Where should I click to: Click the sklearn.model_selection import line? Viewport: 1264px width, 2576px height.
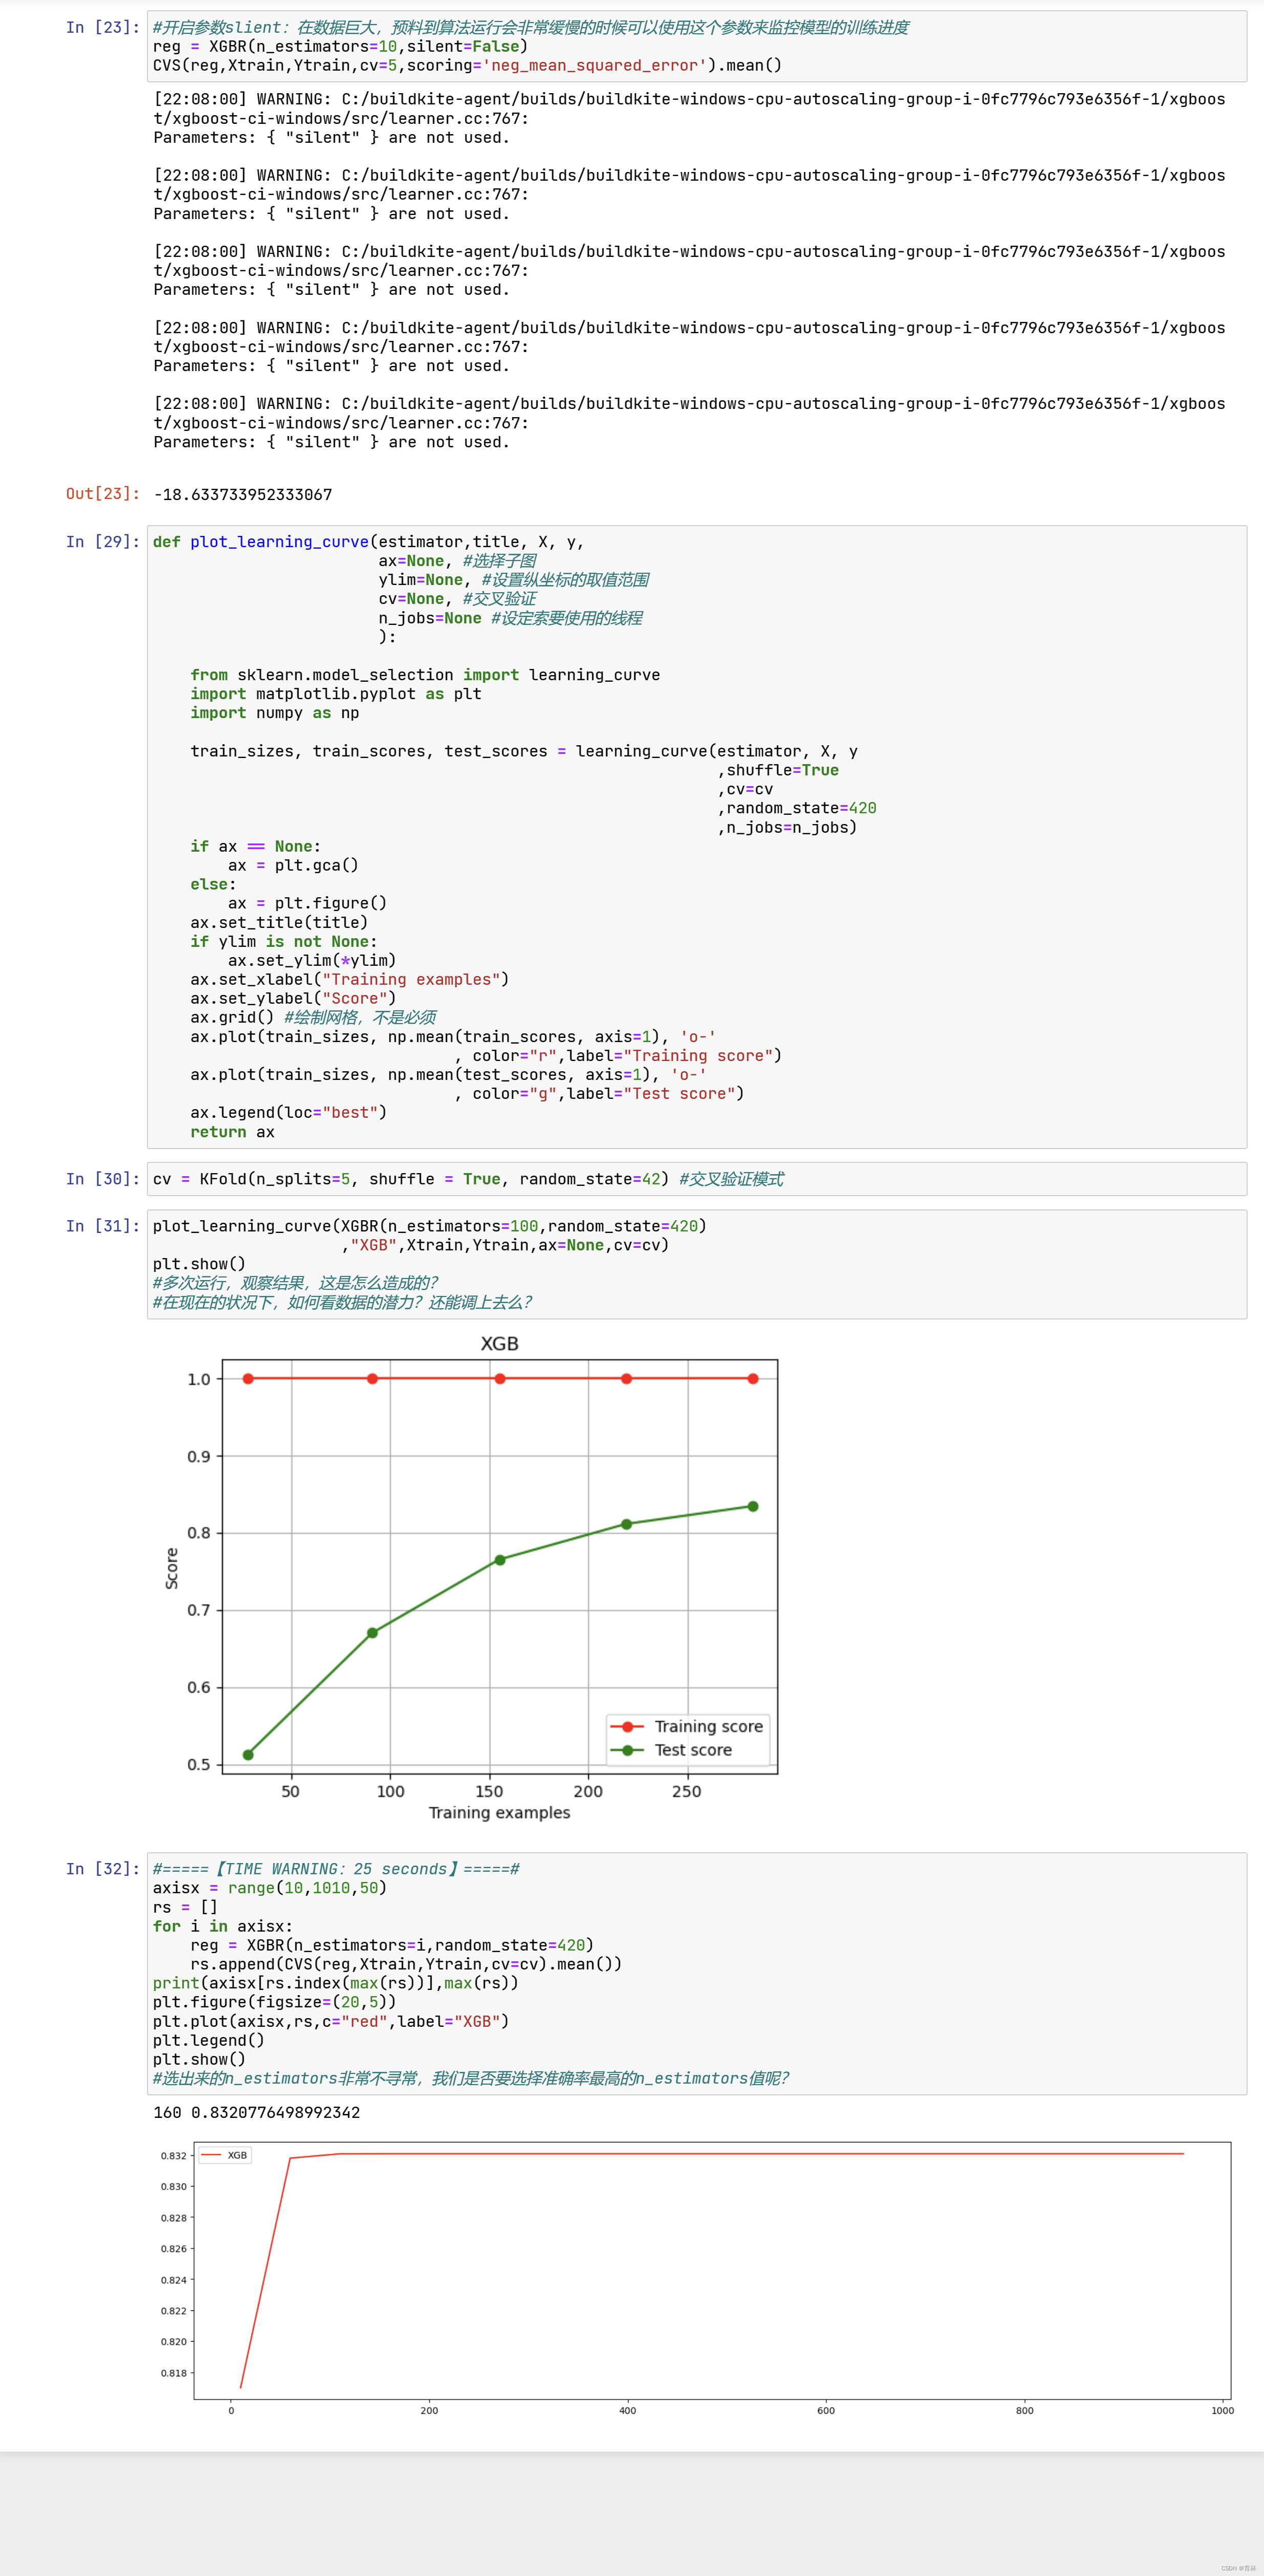425,675
